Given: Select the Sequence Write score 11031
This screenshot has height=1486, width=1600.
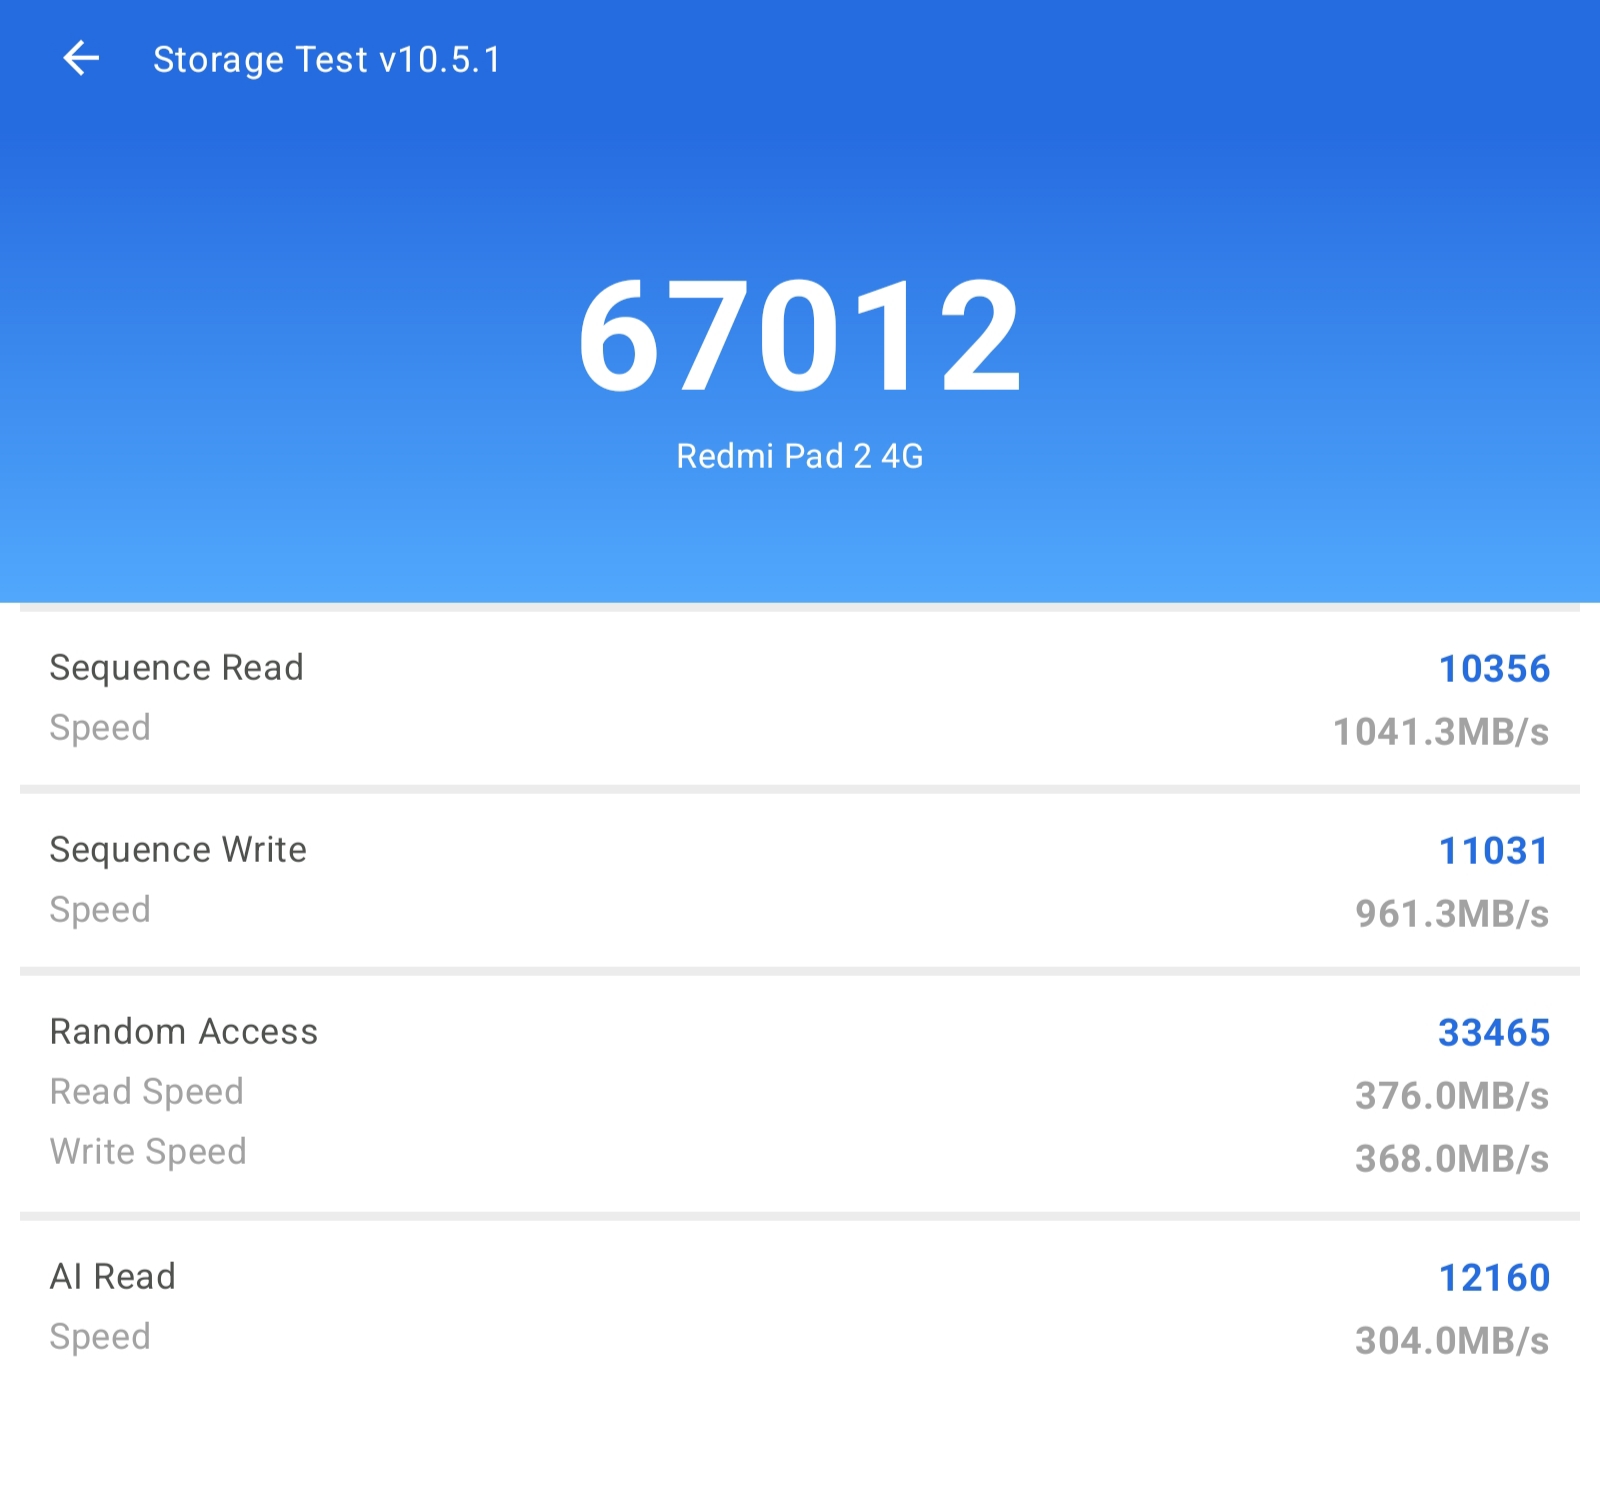Looking at the screenshot, I should [x=1494, y=851].
